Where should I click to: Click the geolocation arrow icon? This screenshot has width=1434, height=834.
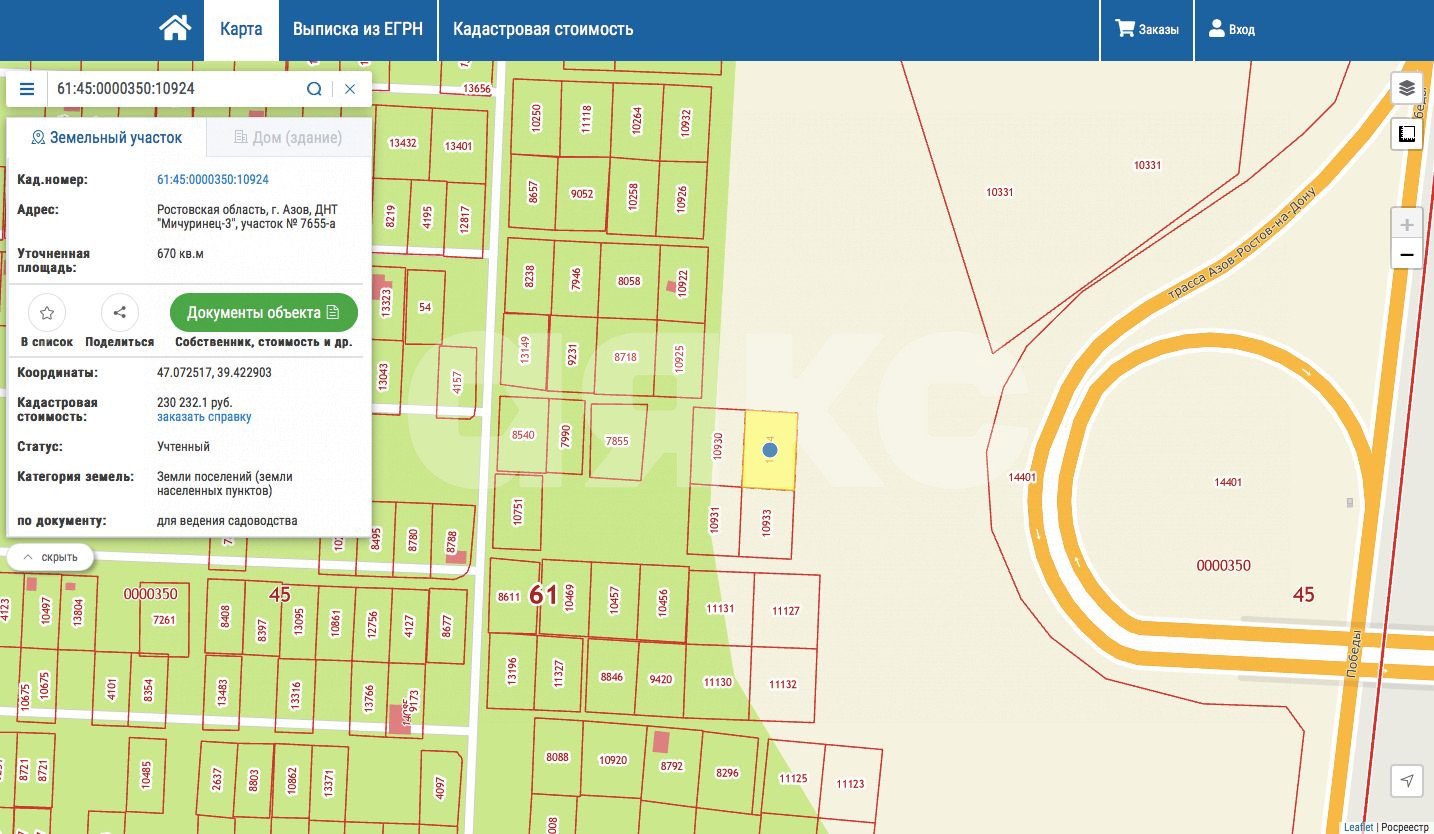point(1407,781)
